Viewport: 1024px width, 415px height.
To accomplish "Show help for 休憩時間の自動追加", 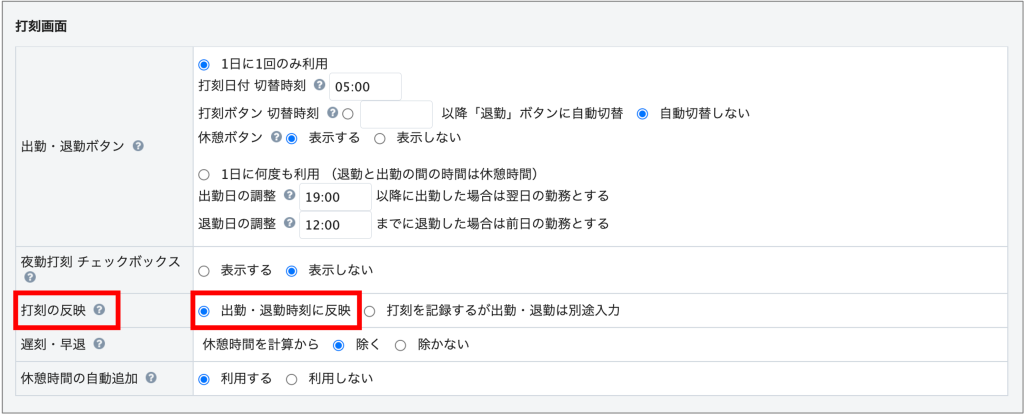I will (x=151, y=379).
